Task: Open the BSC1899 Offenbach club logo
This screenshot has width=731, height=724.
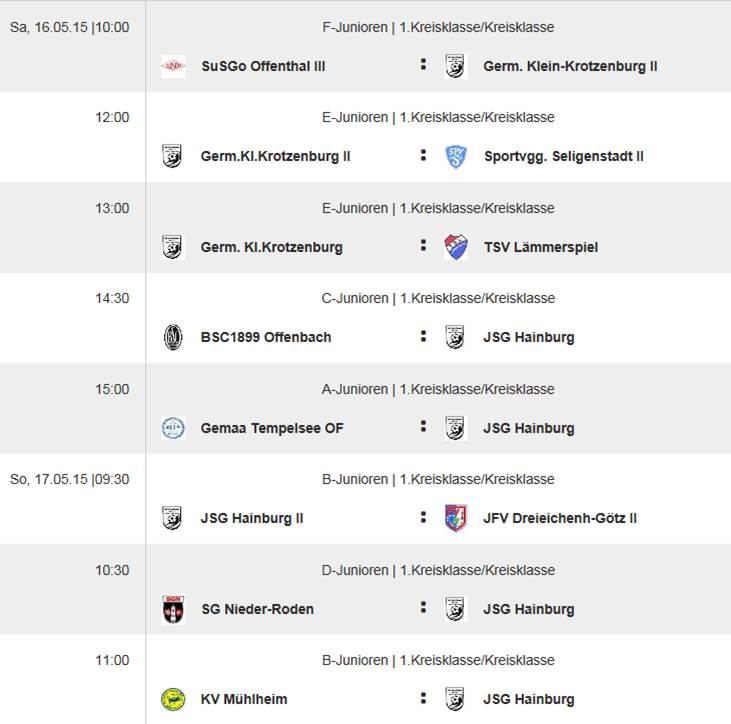Action: (173, 337)
